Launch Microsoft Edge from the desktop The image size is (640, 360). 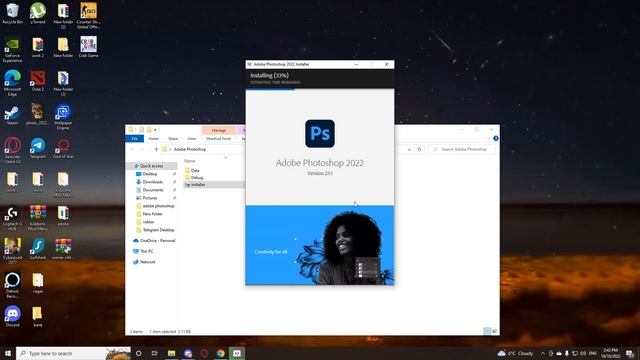(x=12, y=83)
